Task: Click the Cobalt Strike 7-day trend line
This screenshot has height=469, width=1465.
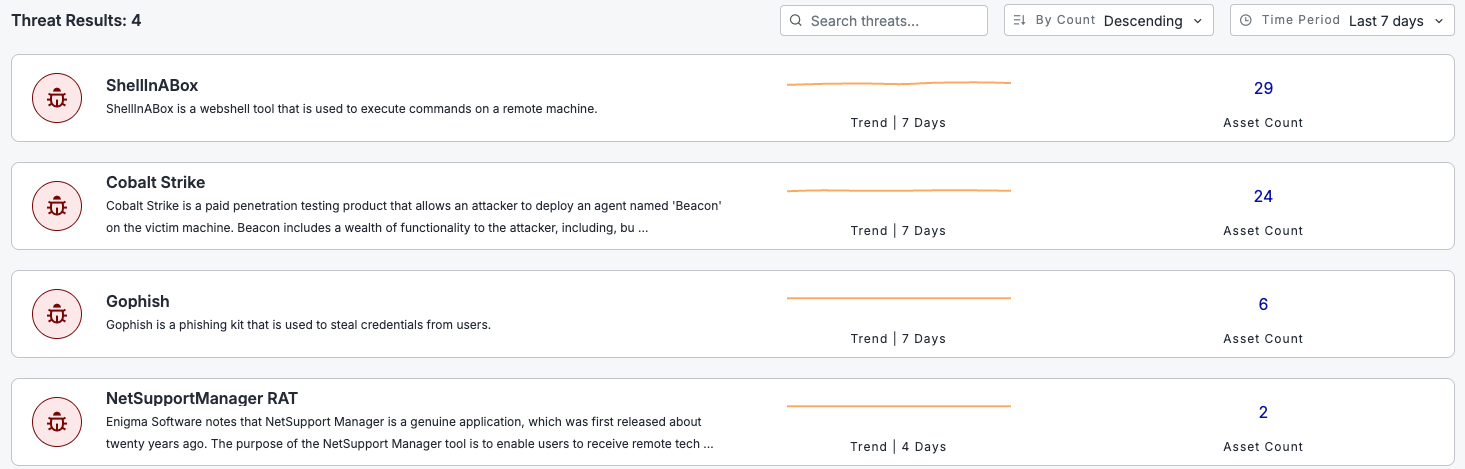Action: click(x=899, y=190)
